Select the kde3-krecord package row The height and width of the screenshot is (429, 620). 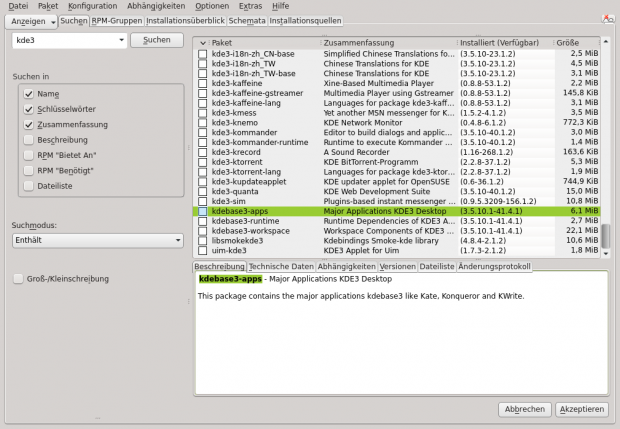pyautogui.click(x=397, y=152)
